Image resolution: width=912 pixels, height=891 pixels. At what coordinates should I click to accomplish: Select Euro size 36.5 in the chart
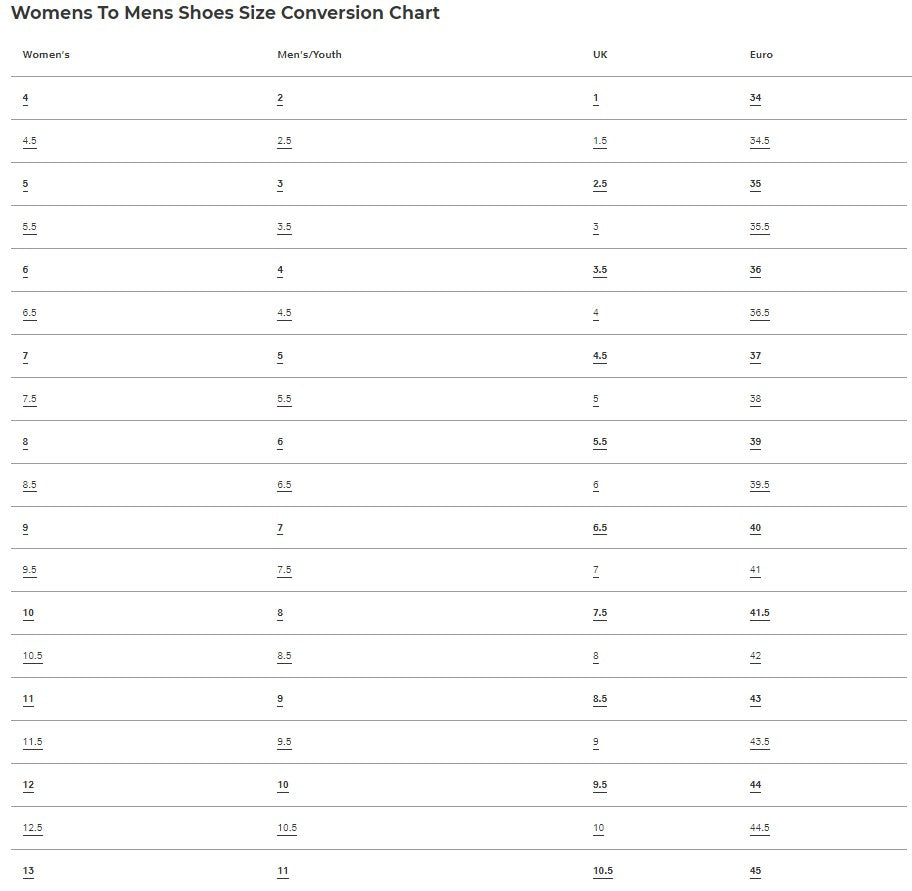(x=759, y=313)
